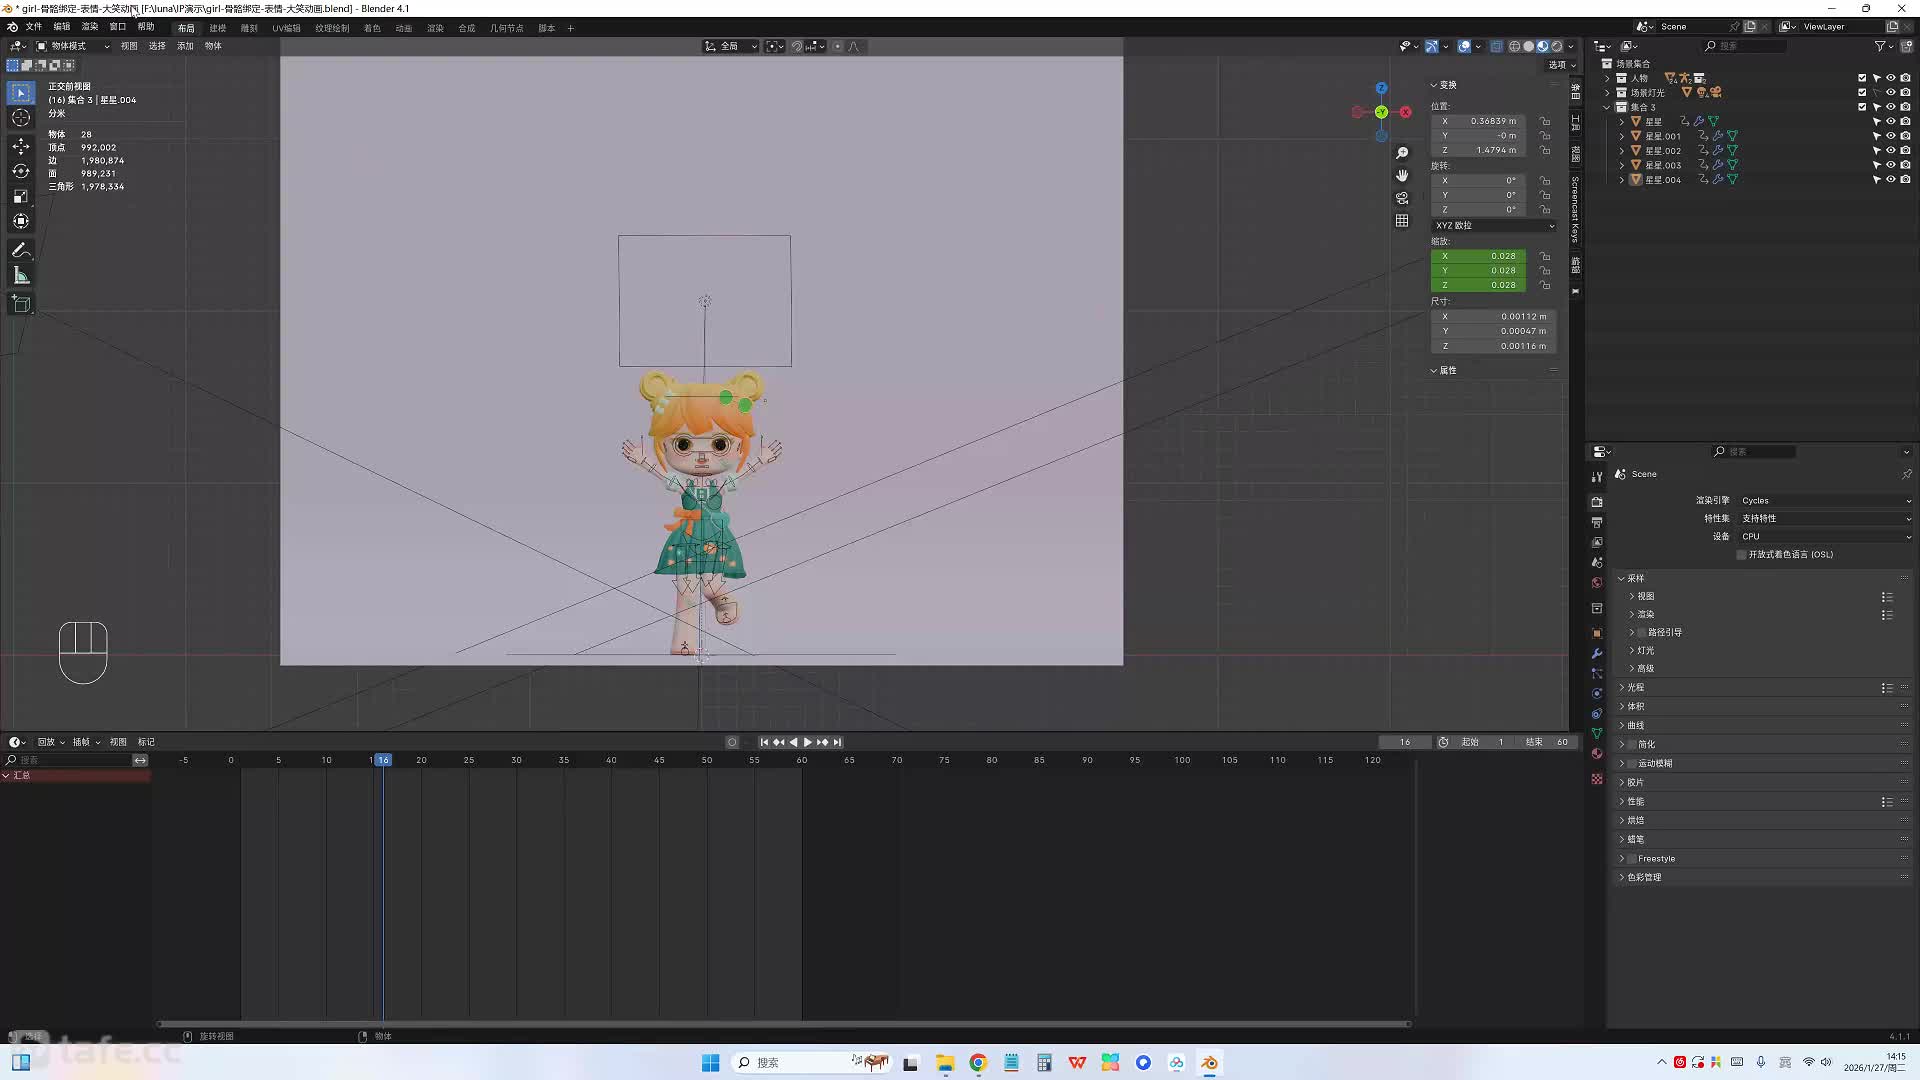Switch to the UV编辑 workspace tab
Image resolution: width=1920 pixels, height=1080 pixels.
[x=286, y=28]
